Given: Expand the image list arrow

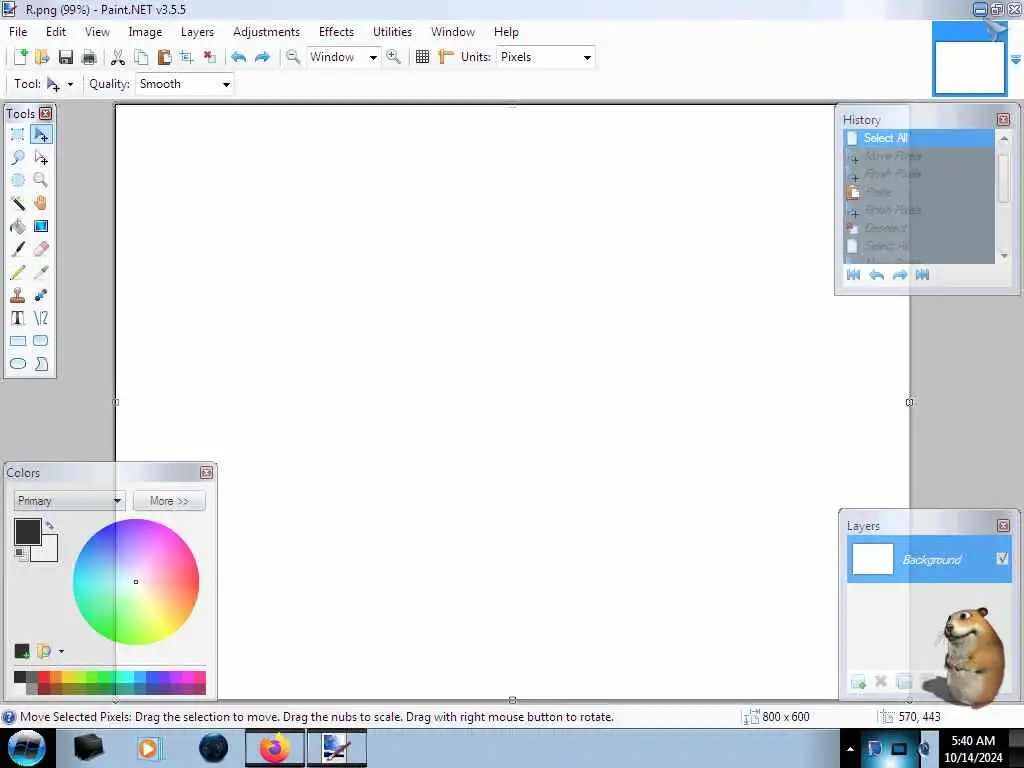Looking at the screenshot, I should [1016, 59].
